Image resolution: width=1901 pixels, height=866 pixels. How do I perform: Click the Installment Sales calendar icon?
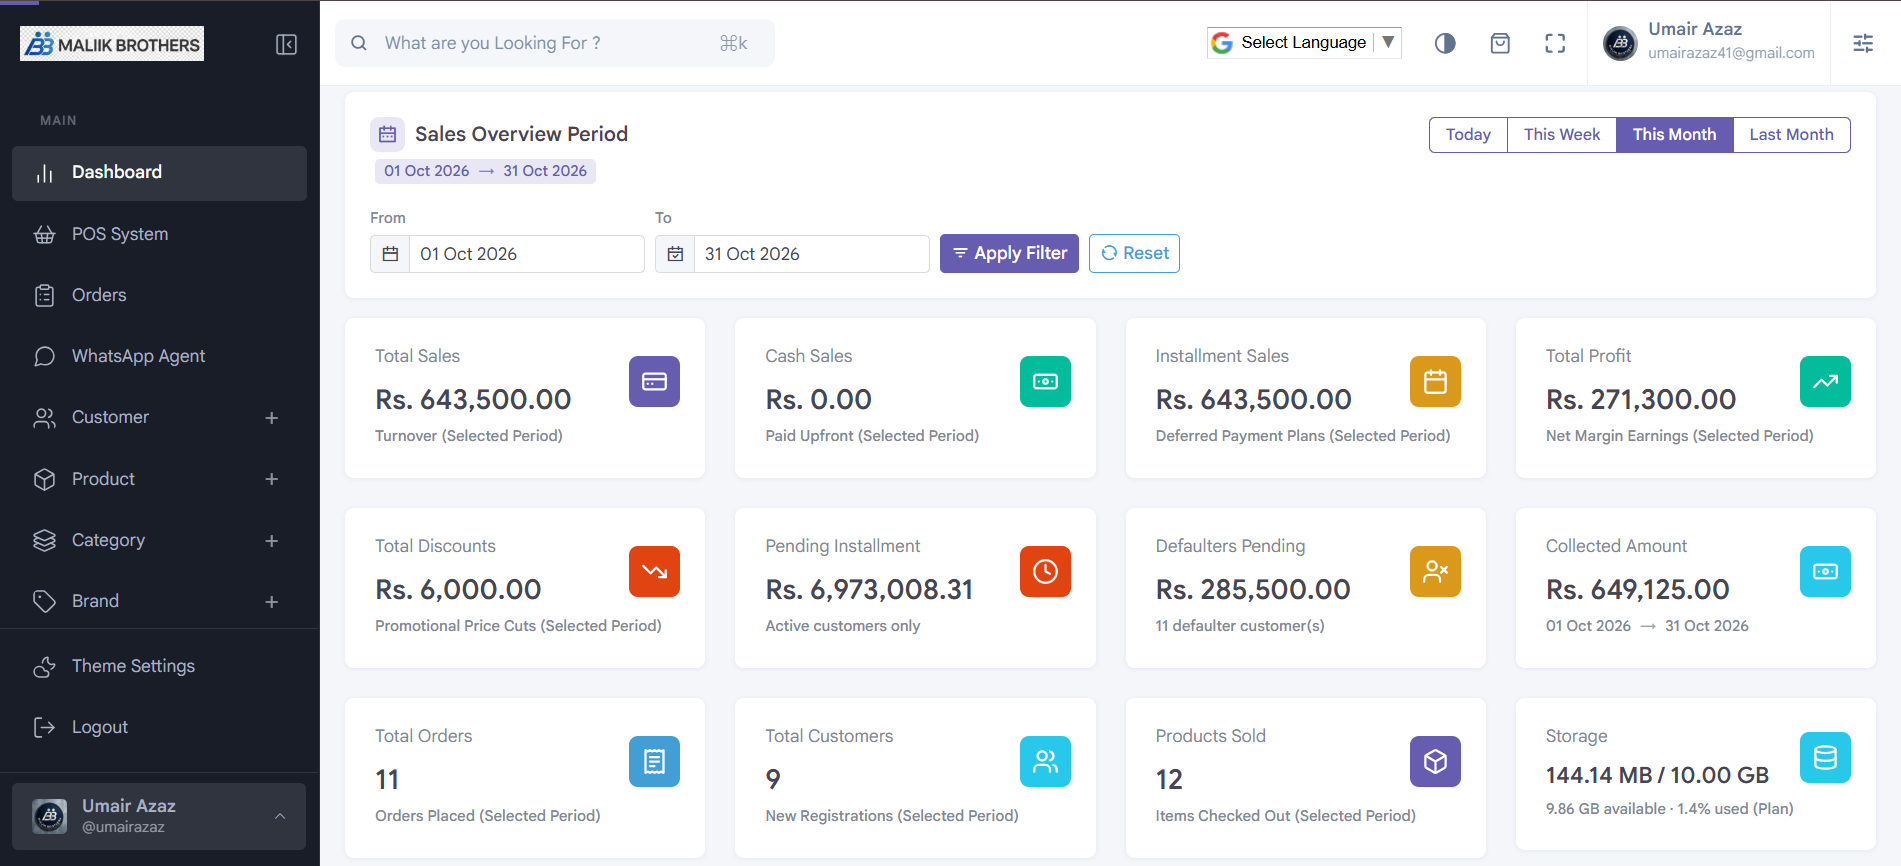coord(1435,381)
